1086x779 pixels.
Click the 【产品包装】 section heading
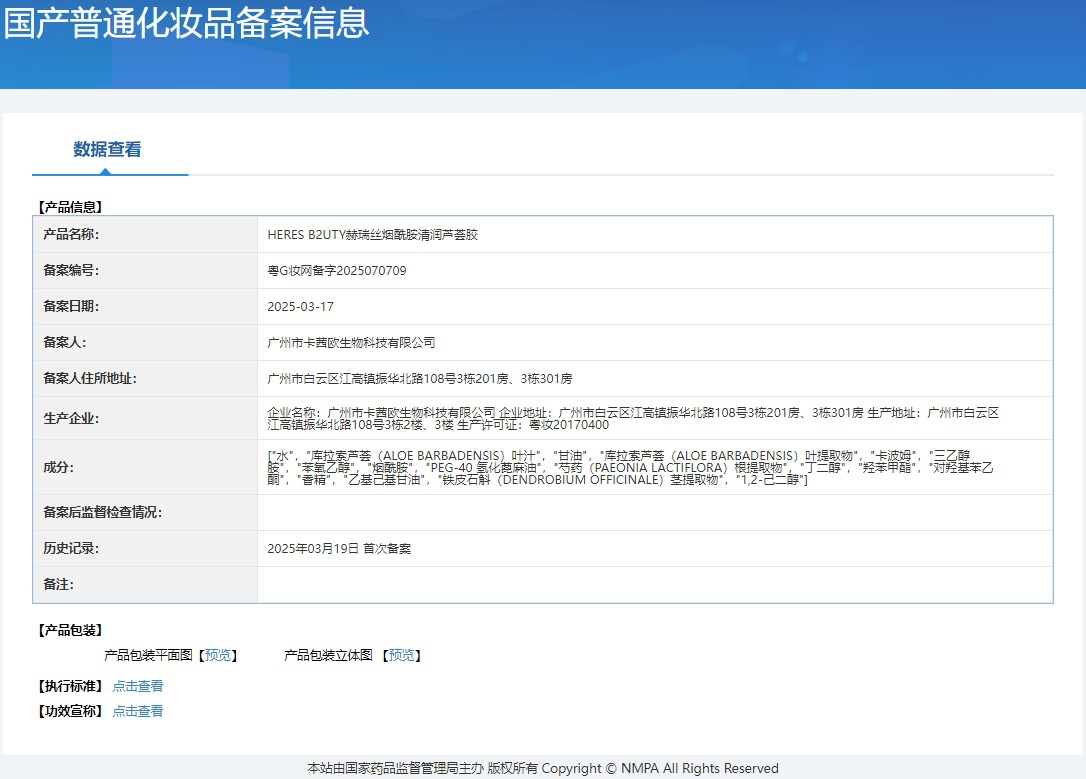tap(70, 630)
